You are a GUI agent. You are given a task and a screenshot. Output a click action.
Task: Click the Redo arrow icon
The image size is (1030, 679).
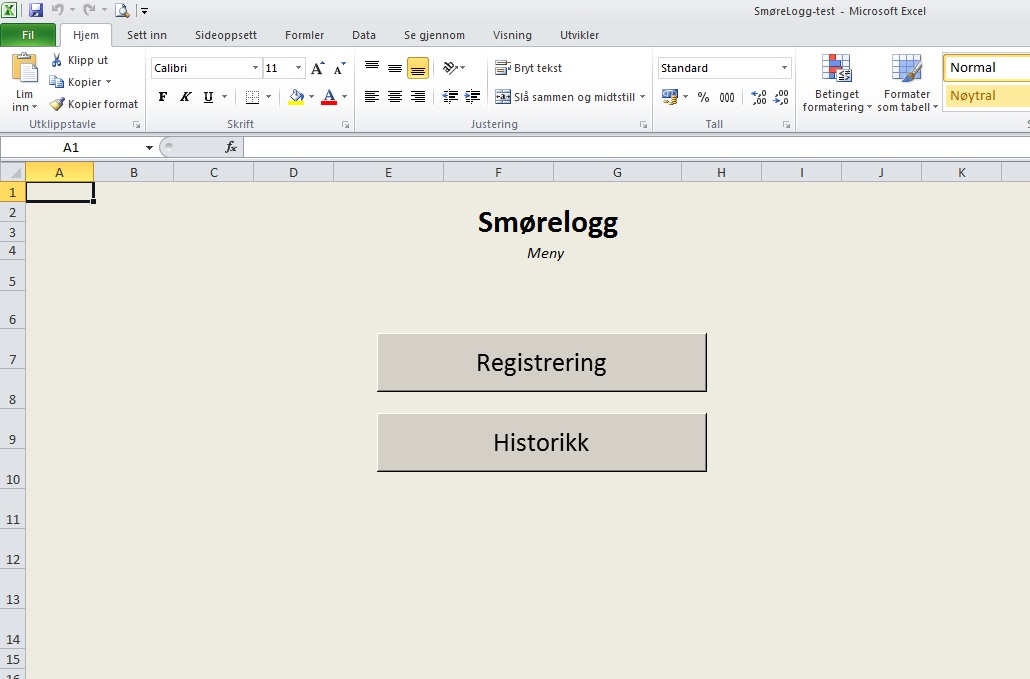[x=89, y=10]
